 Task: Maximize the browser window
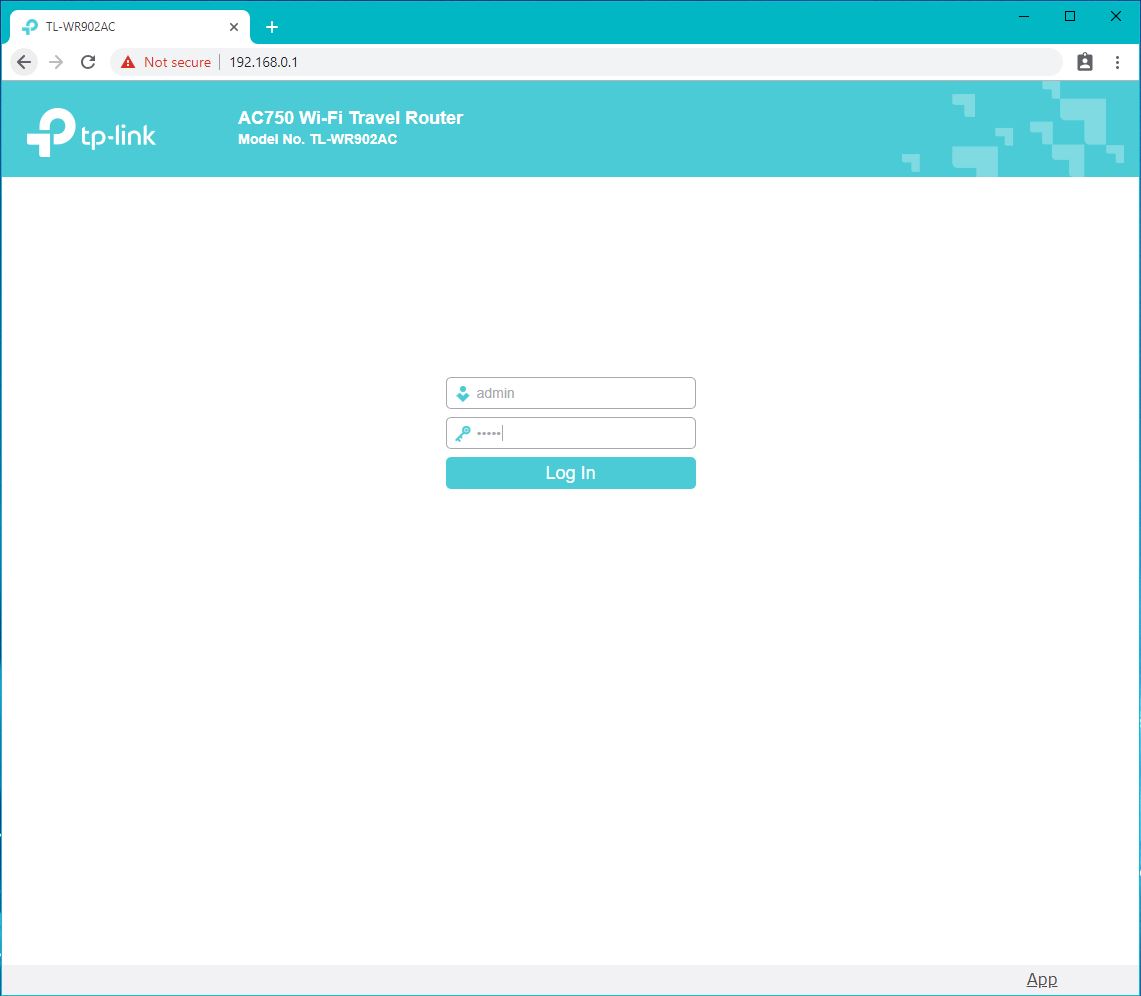1070,17
